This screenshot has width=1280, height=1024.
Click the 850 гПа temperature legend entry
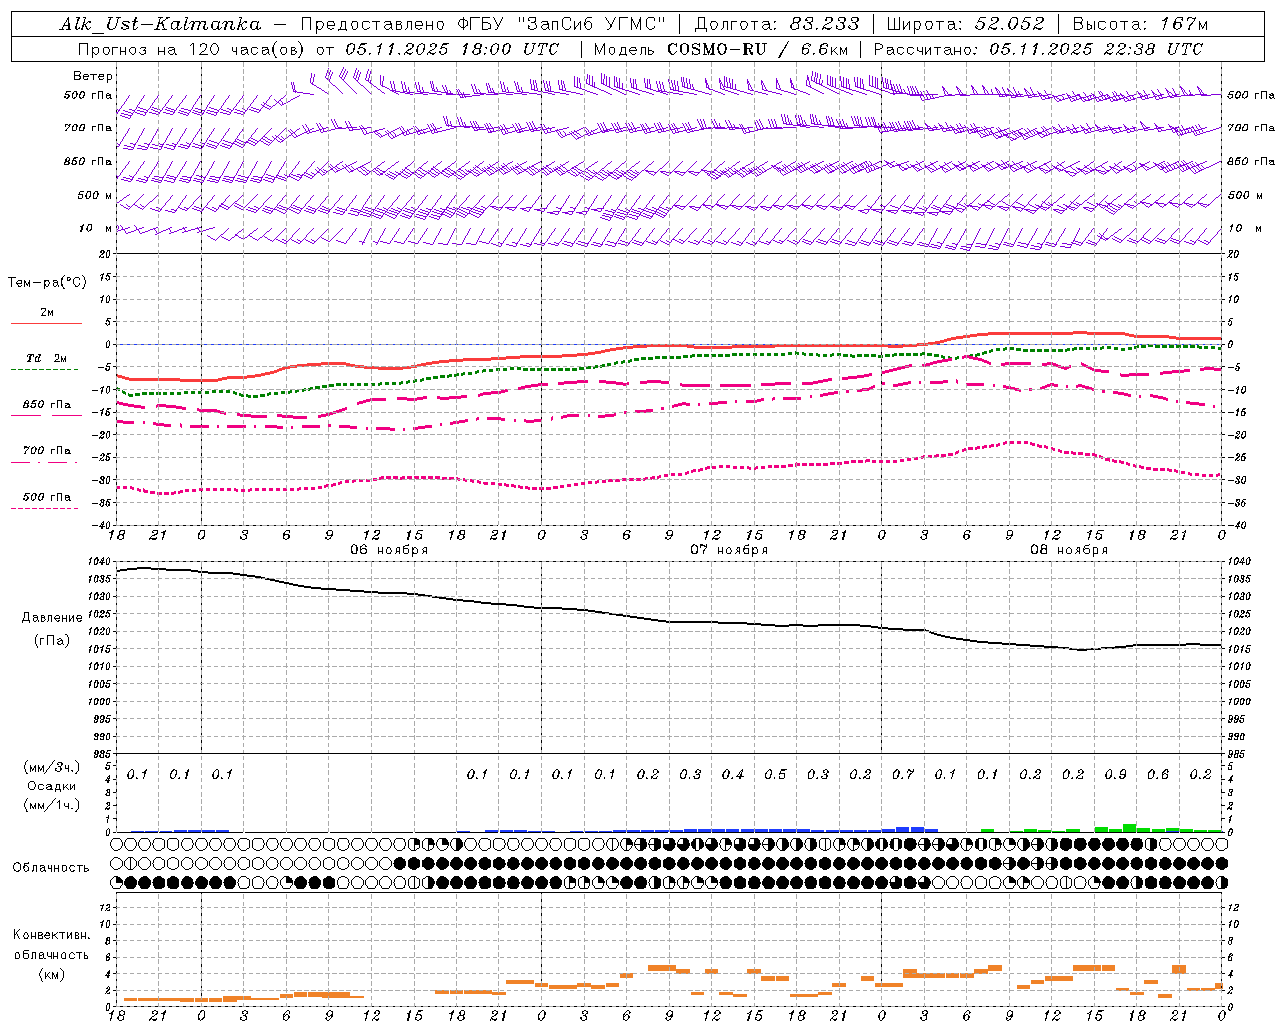click(x=47, y=405)
